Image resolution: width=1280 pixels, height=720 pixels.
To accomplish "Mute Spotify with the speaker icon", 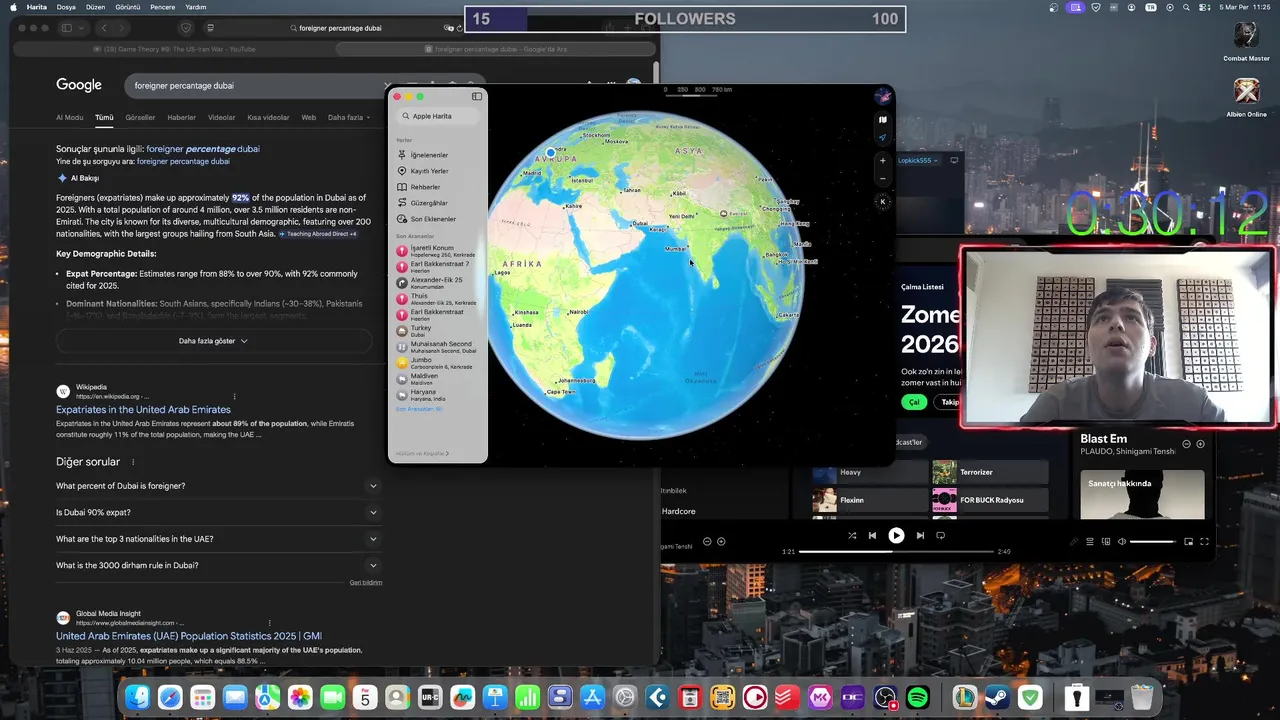I will (1121, 541).
